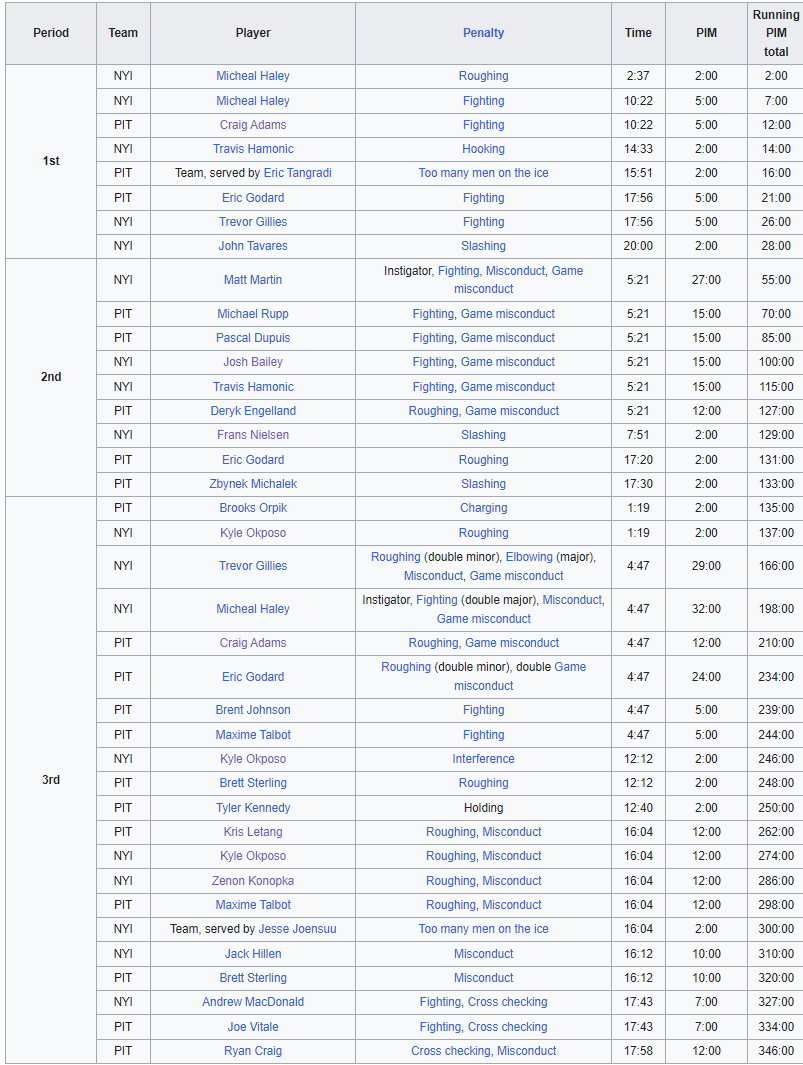
Task: Select the '24:00' PIM value
Action: (x=706, y=677)
